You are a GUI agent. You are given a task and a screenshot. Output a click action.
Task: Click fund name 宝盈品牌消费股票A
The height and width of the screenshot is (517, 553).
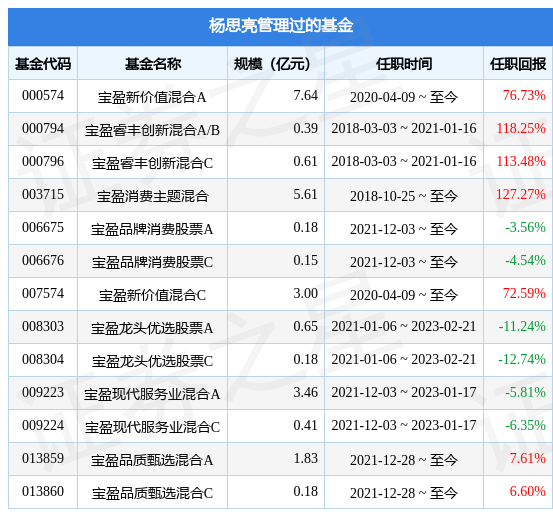pos(152,229)
